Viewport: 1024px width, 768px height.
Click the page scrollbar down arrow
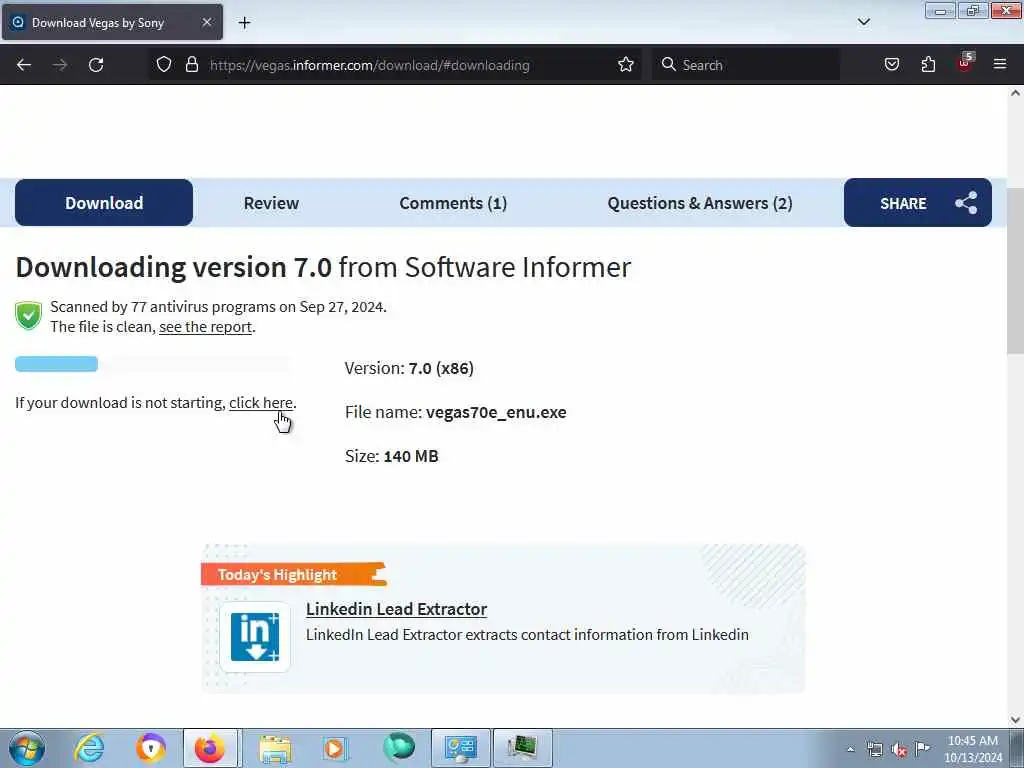(1015, 720)
